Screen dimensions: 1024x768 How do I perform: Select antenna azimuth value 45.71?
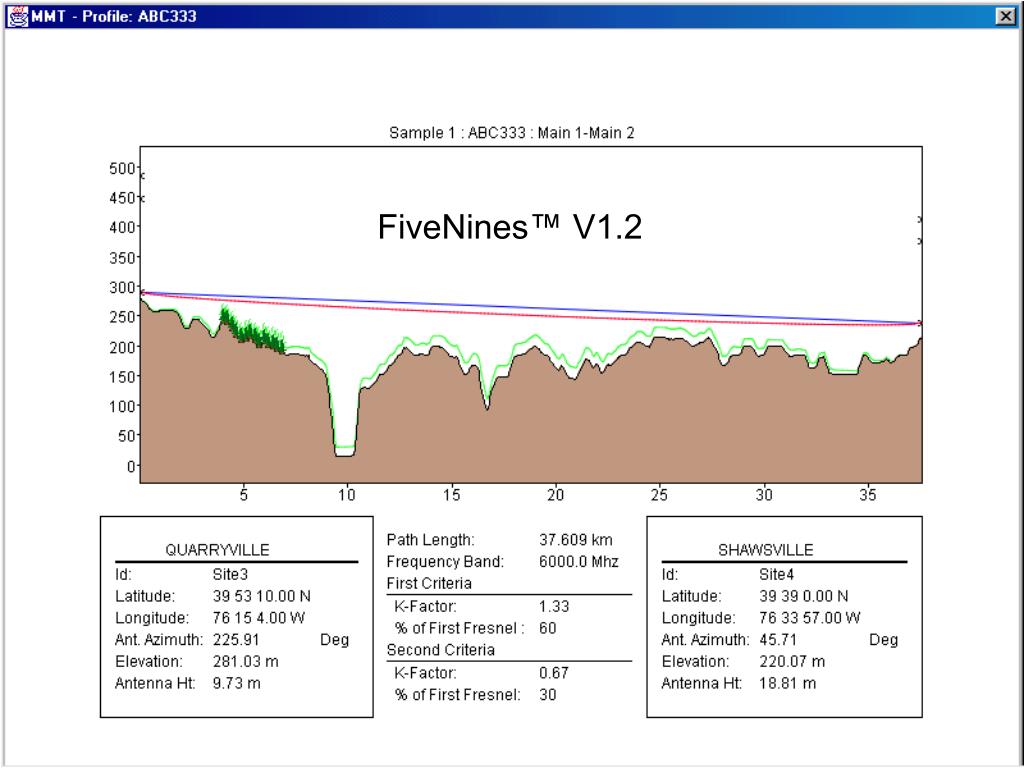click(778, 639)
